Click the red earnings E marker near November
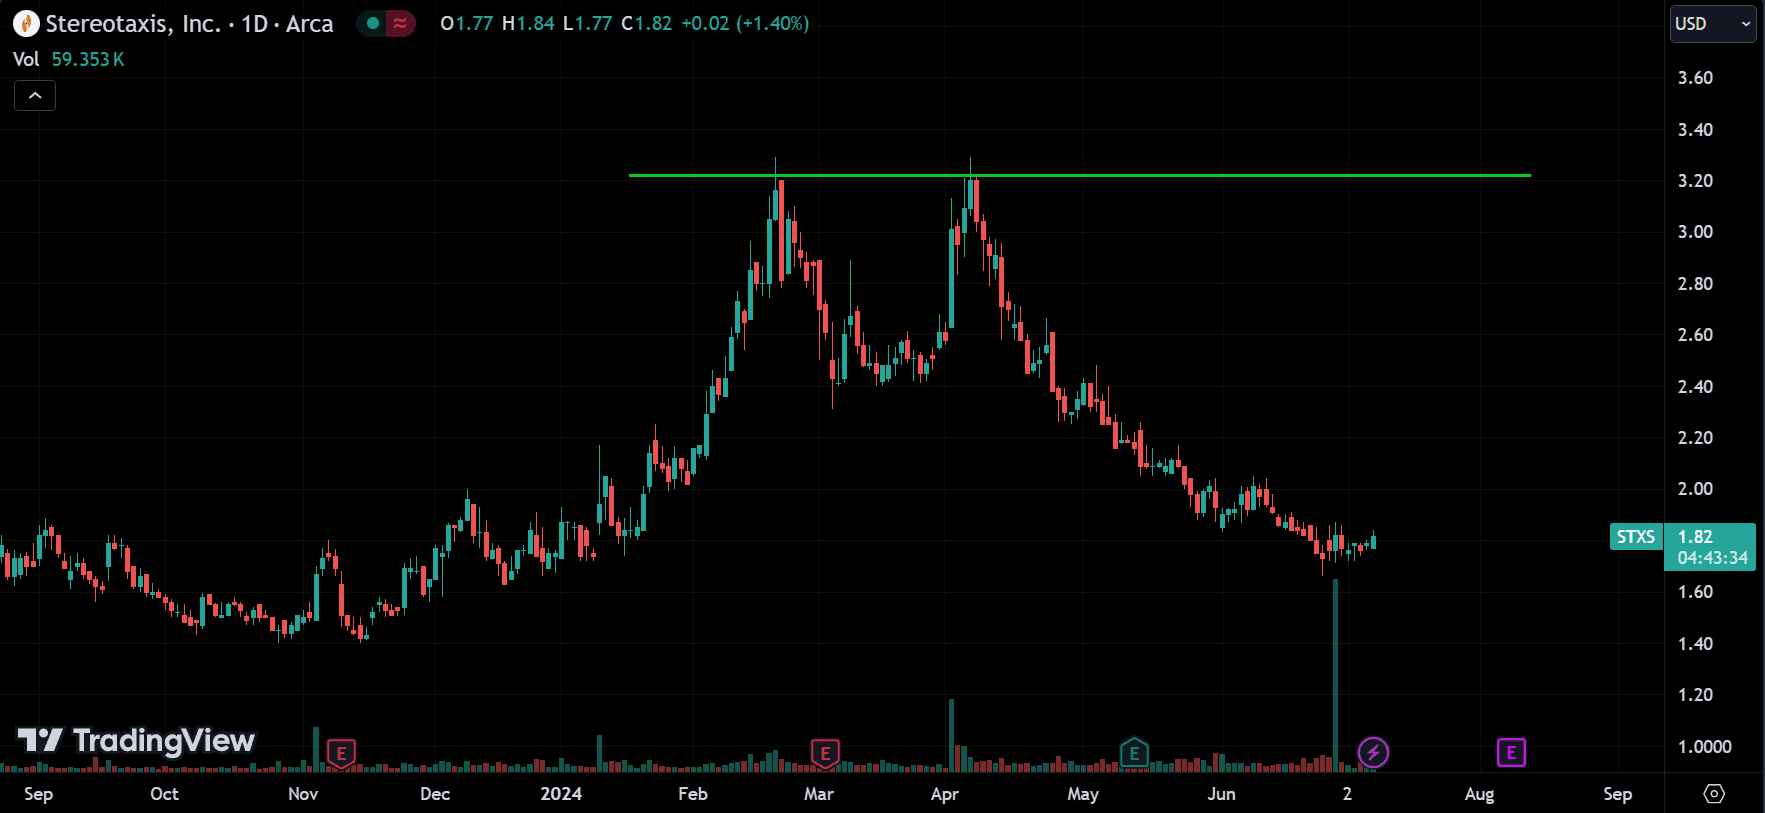Screen dimensions: 1765x813 pos(341,752)
